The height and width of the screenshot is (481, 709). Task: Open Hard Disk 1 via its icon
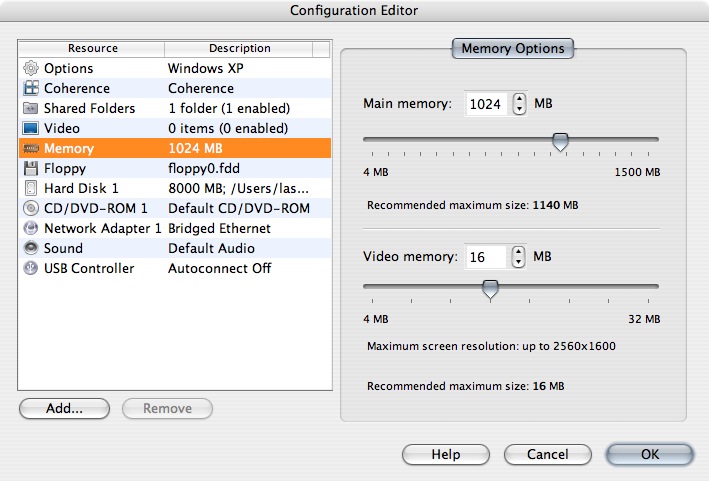(31, 189)
